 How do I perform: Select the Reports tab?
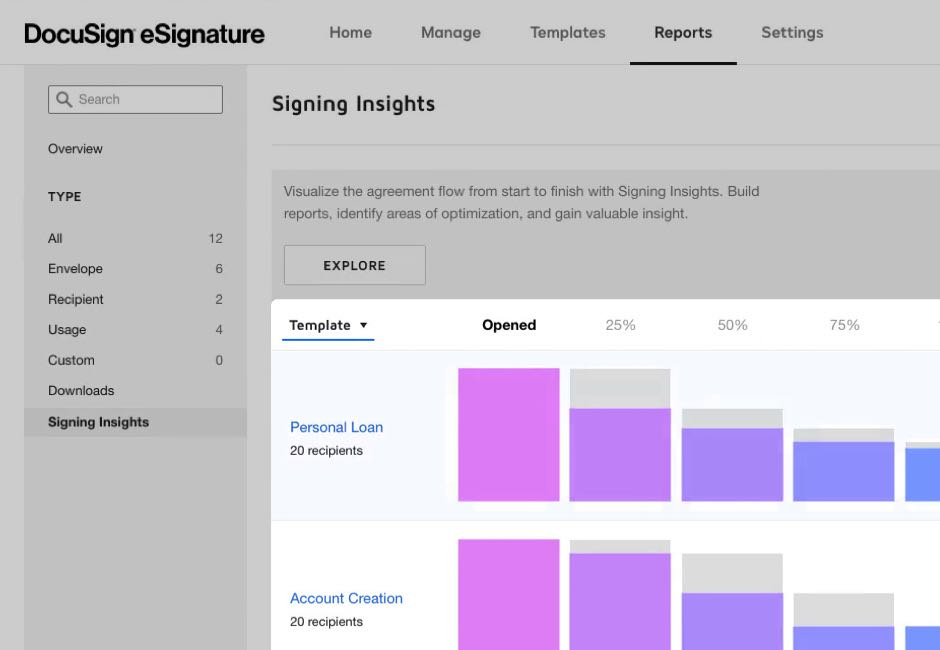tap(683, 32)
